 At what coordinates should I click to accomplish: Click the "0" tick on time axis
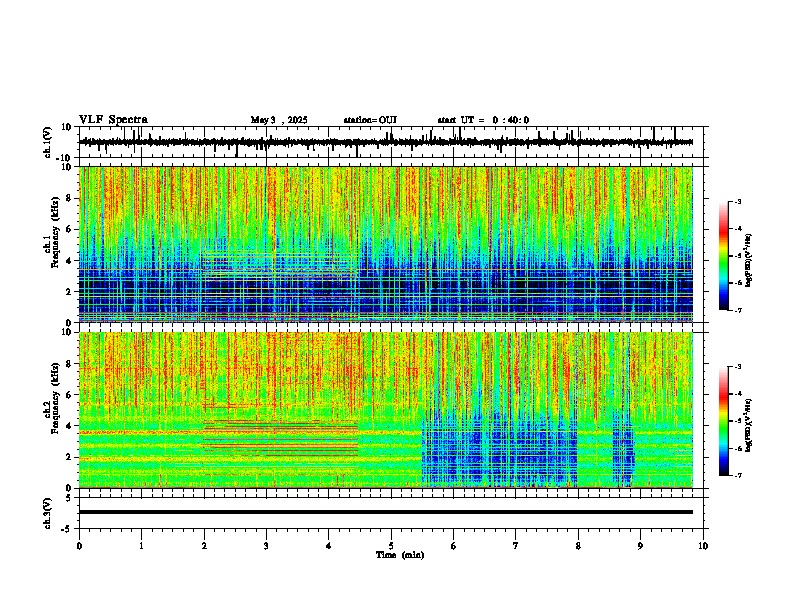click(x=79, y=546)
